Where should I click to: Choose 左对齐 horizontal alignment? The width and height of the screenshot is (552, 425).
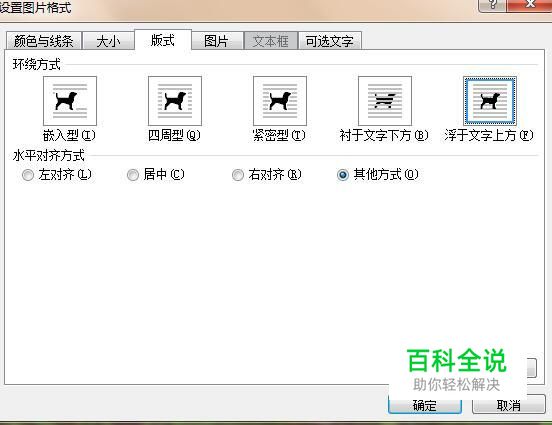pos(56,175)
